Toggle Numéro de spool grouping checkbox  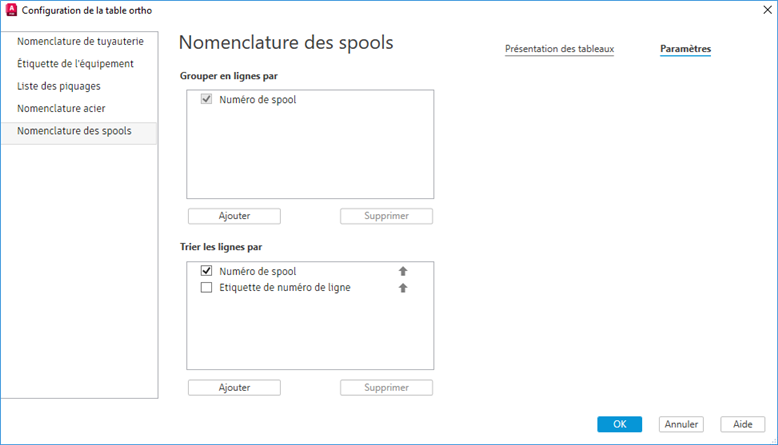[207, 100]
